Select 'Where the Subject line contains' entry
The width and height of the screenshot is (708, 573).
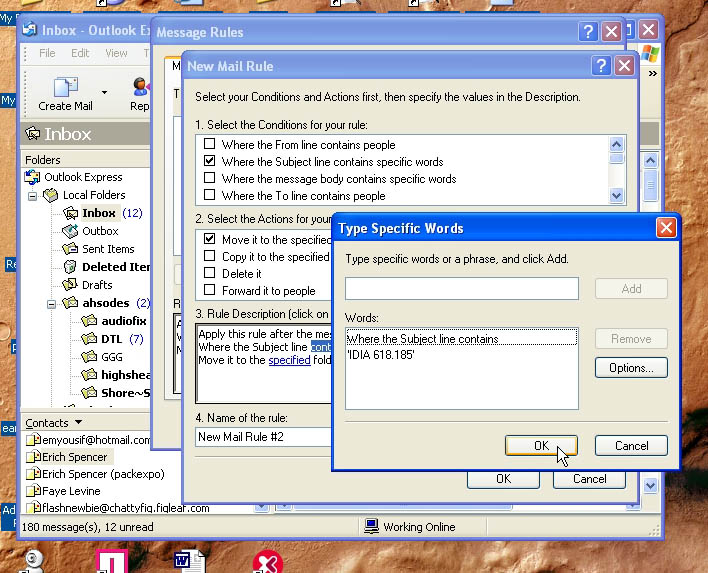coord(461,339)
